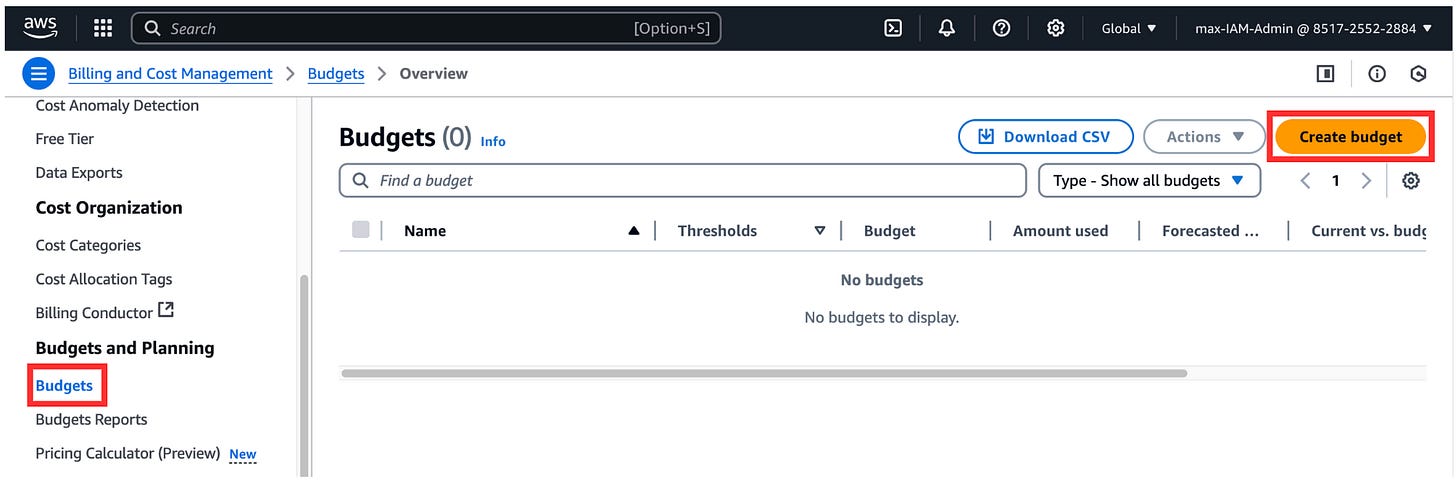Open Cost Categories in sidebar
This screenshot has width=1456, height=481.
[x=88, y=245]
